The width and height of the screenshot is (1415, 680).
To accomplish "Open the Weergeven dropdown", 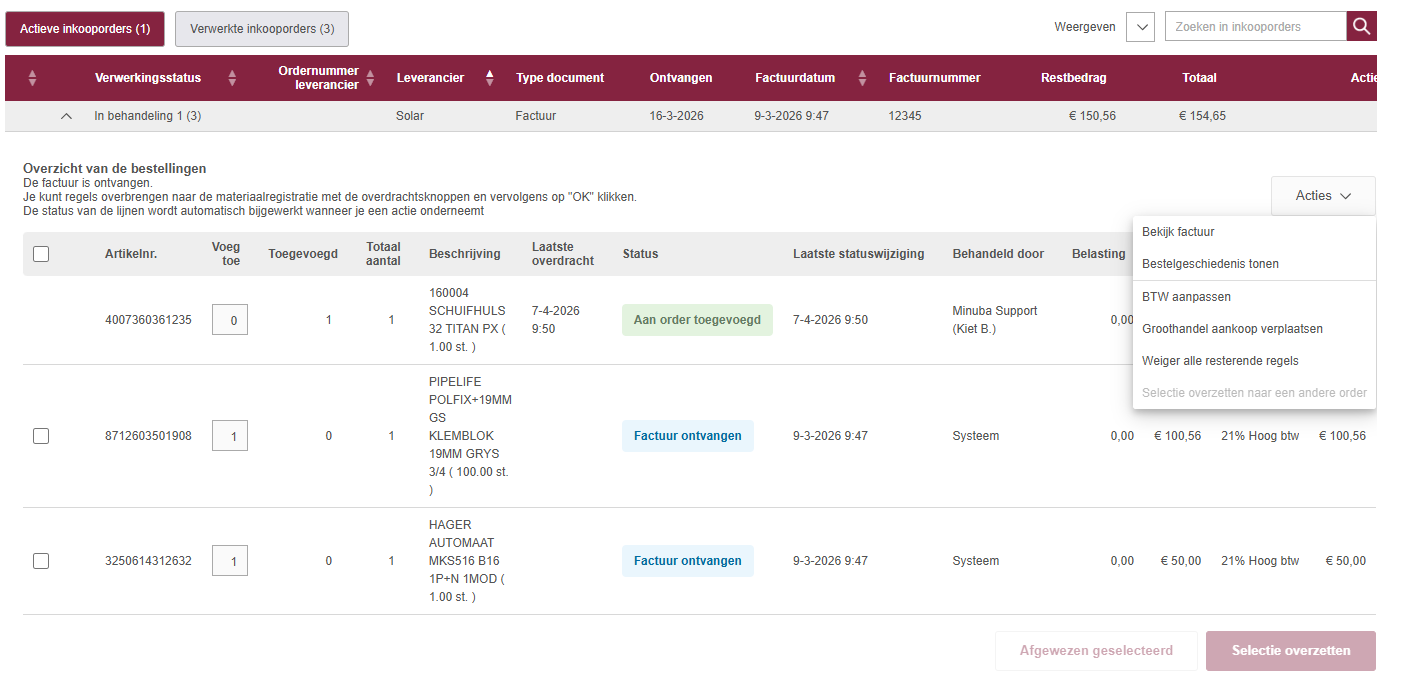I will click(1140, 27).
